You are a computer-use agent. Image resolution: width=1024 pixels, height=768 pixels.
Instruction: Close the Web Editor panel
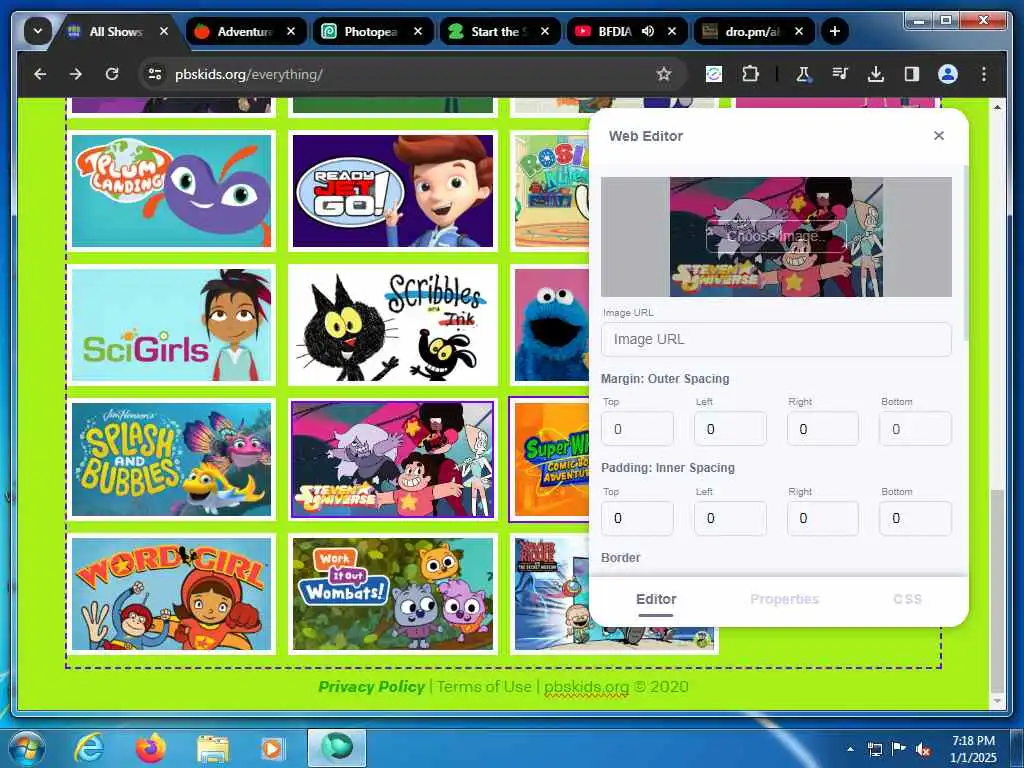coord(938,135)
